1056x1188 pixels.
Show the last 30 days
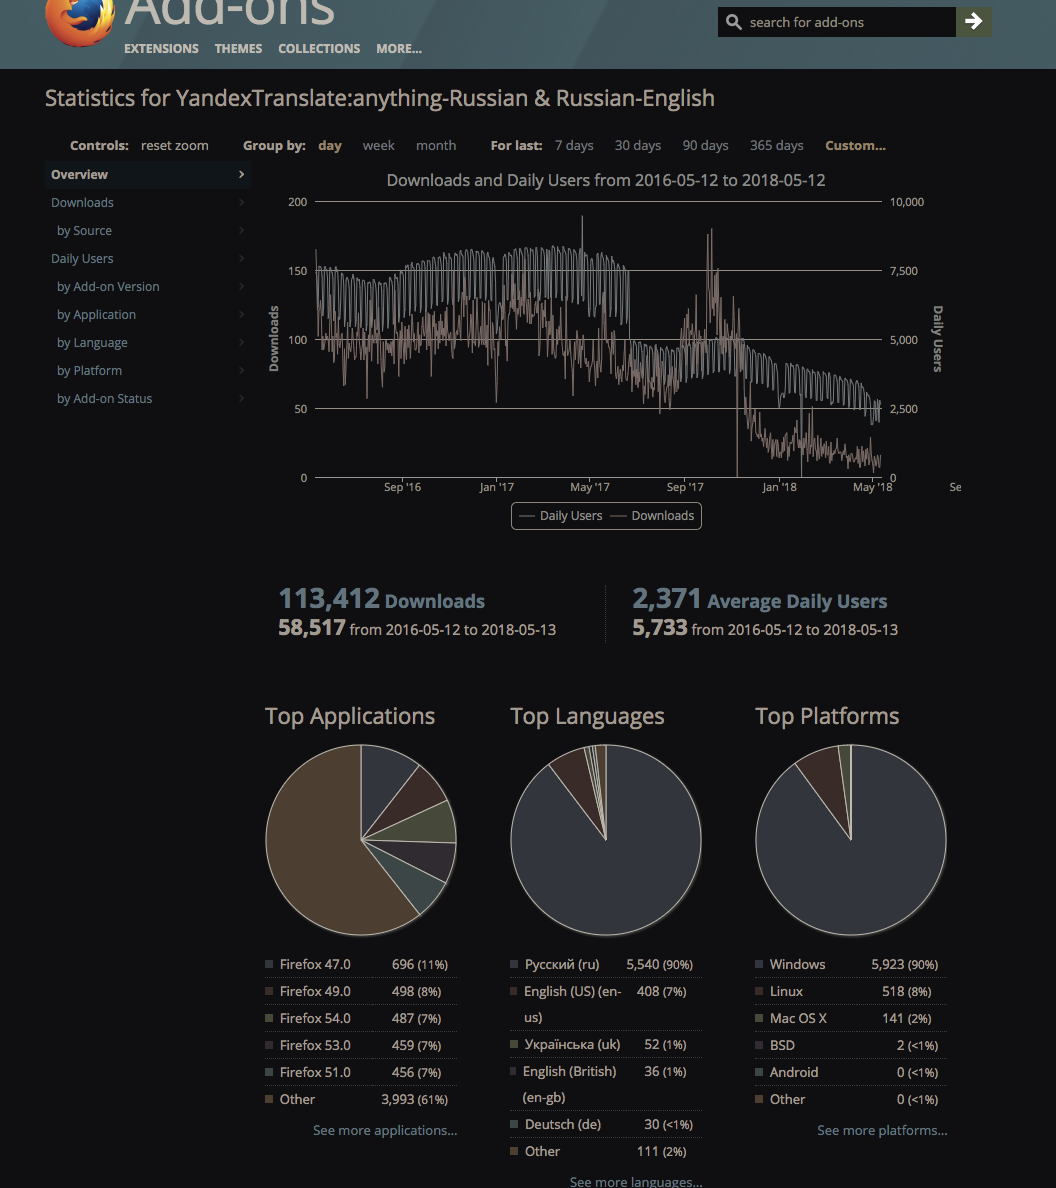pos(637,145)
